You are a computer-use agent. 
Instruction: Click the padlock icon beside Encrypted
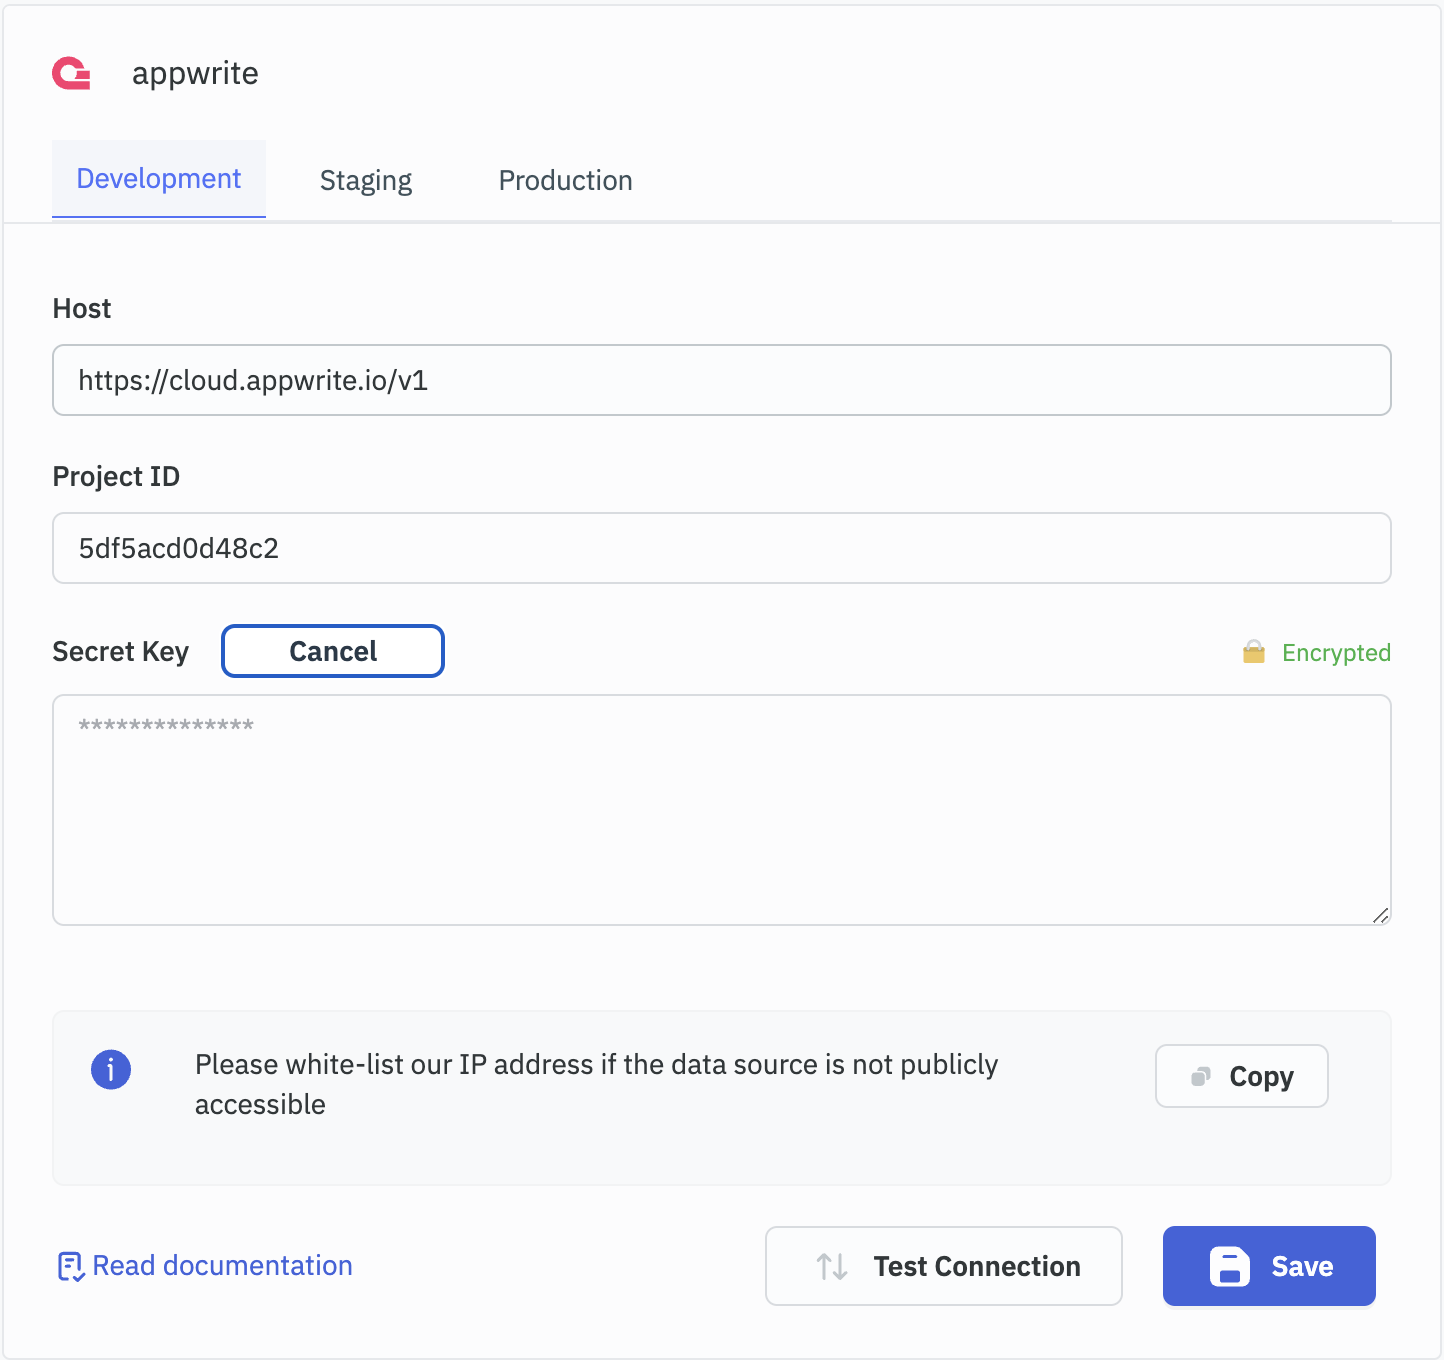pos(1253,652)
